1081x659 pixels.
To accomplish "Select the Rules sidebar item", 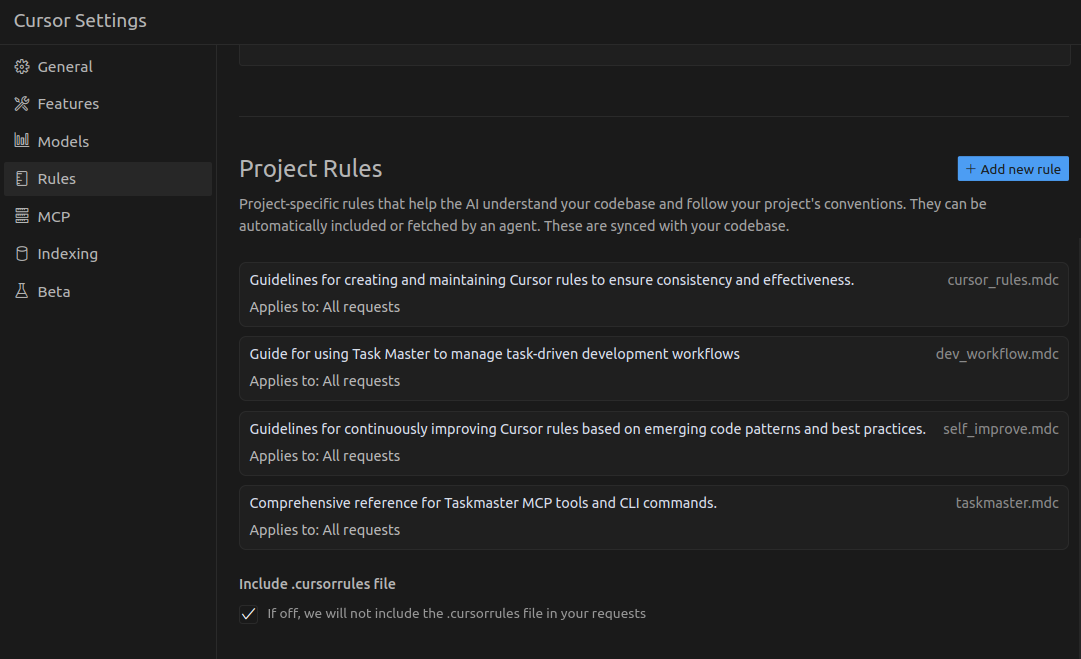I will [x=108, y=179].
